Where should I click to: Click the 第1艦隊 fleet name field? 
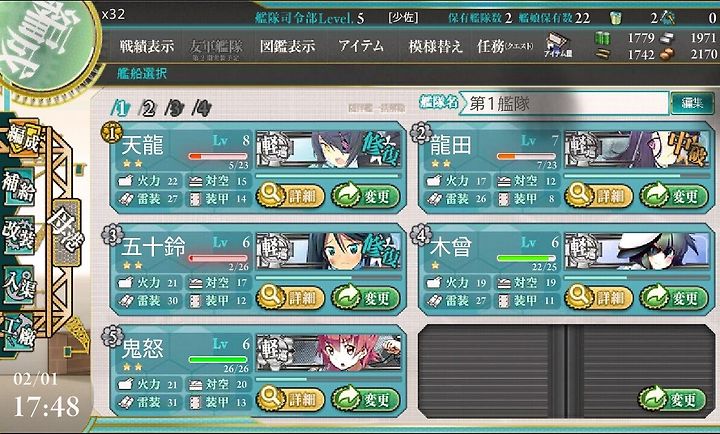pos(565,103)
